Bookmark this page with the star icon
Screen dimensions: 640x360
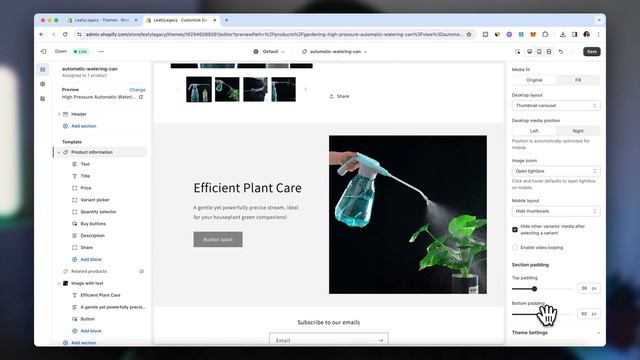coord(469,35)
